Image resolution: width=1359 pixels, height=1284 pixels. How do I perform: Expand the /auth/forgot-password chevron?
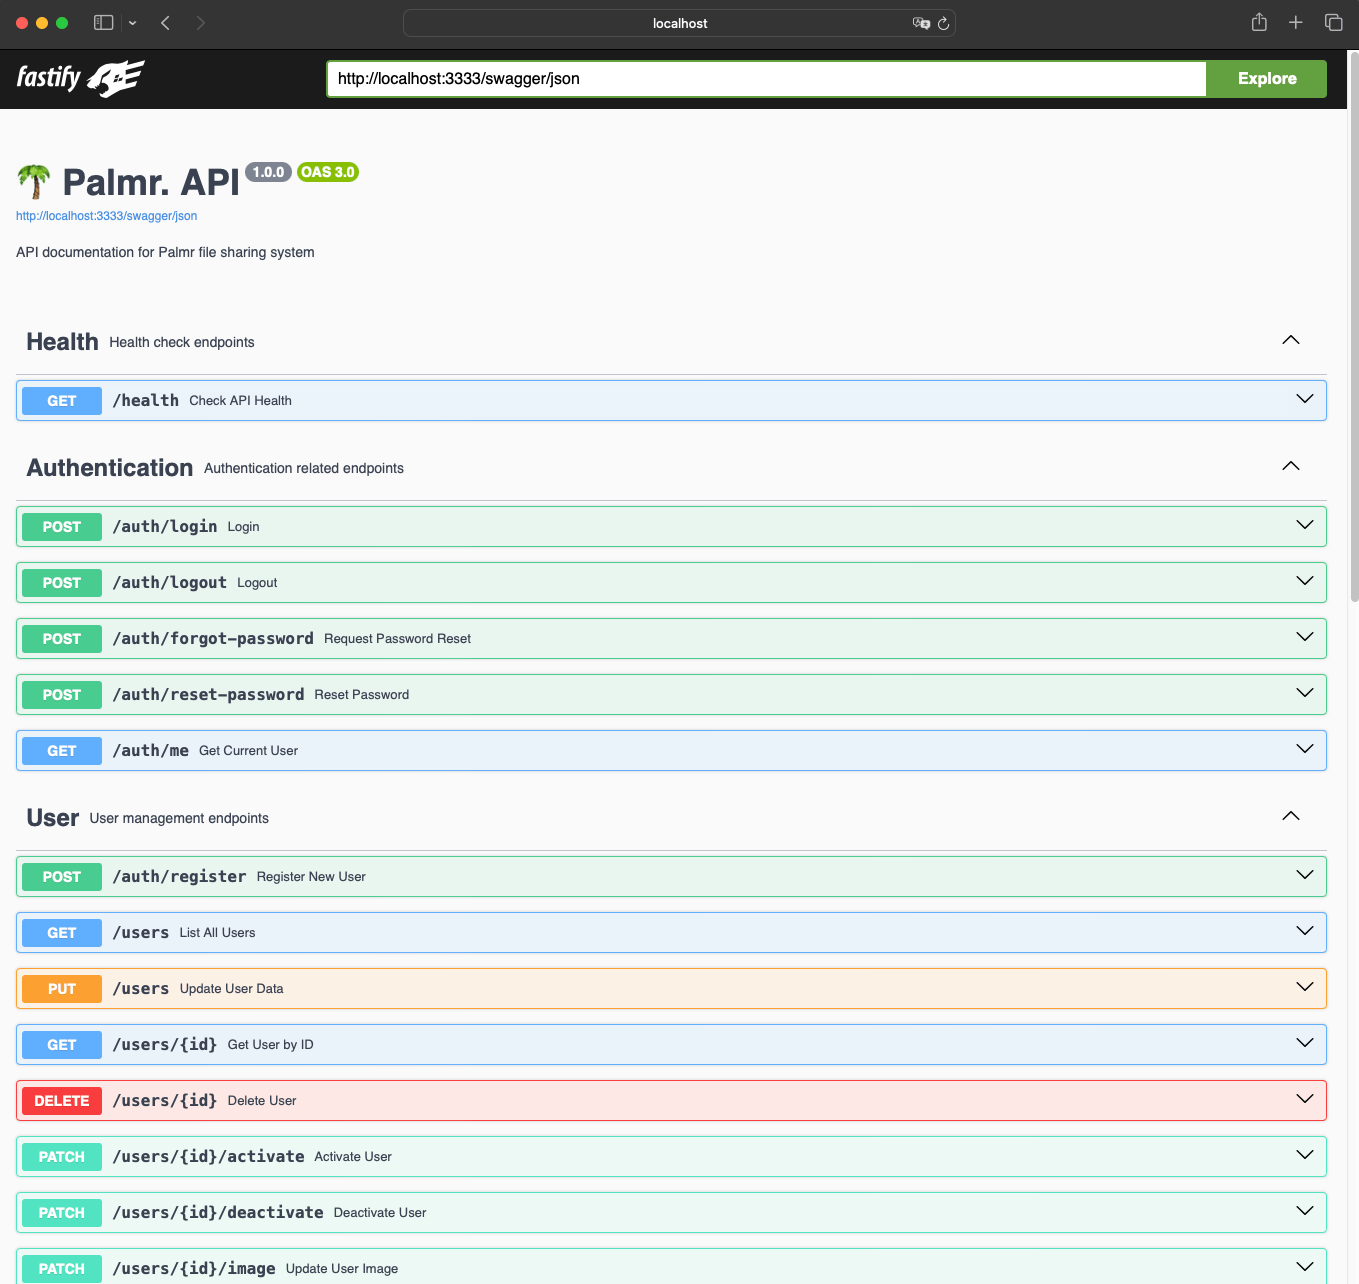tap(1305, 637)
